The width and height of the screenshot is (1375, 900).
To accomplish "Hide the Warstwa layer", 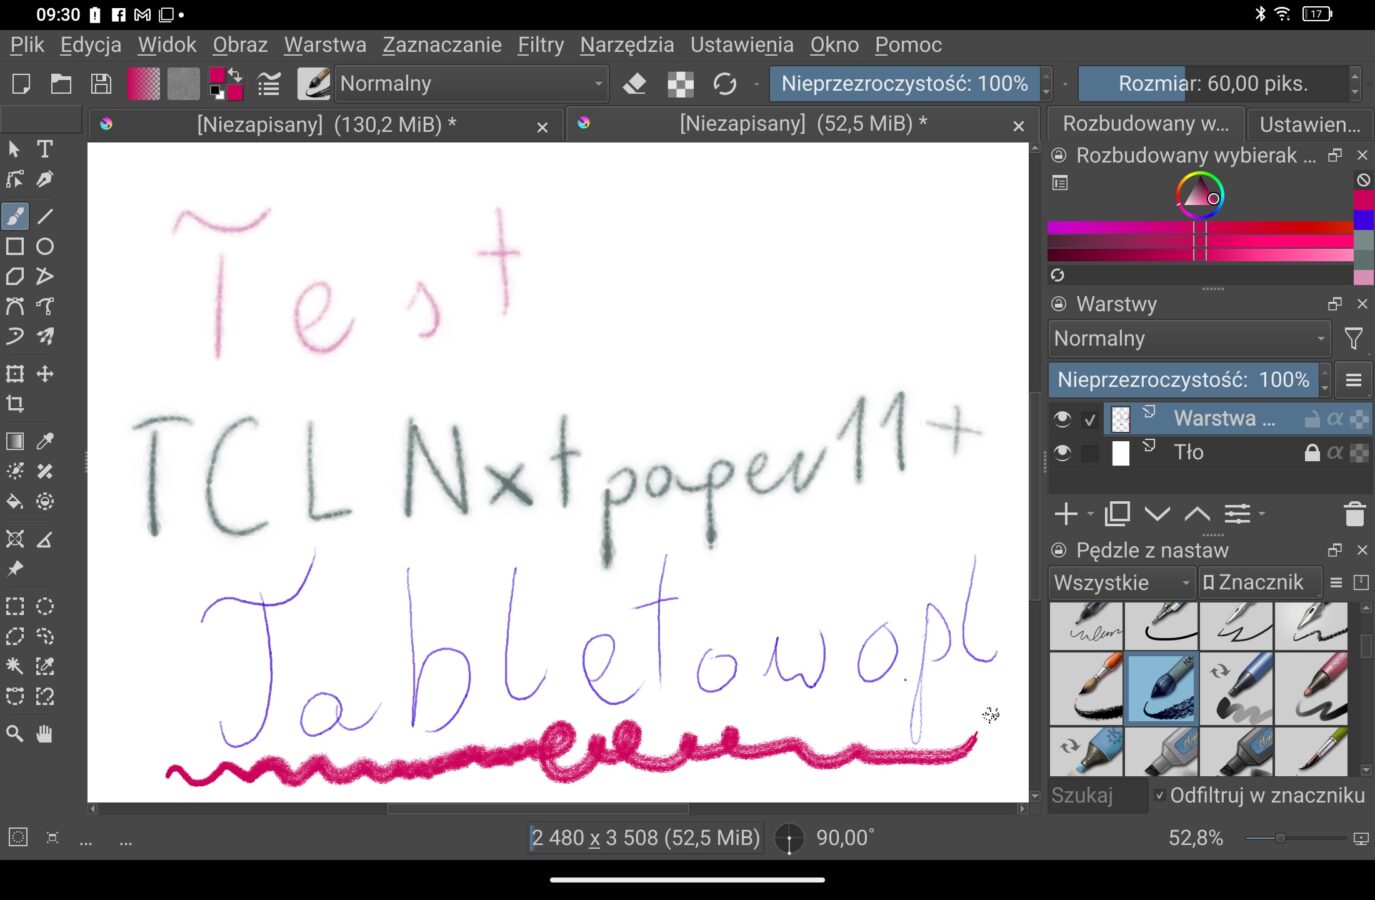I will pos(1062,419).
